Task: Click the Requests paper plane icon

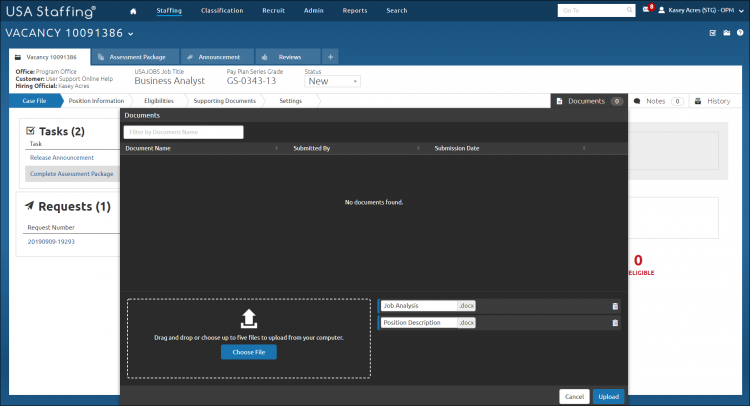Action: tap(30, 206)
